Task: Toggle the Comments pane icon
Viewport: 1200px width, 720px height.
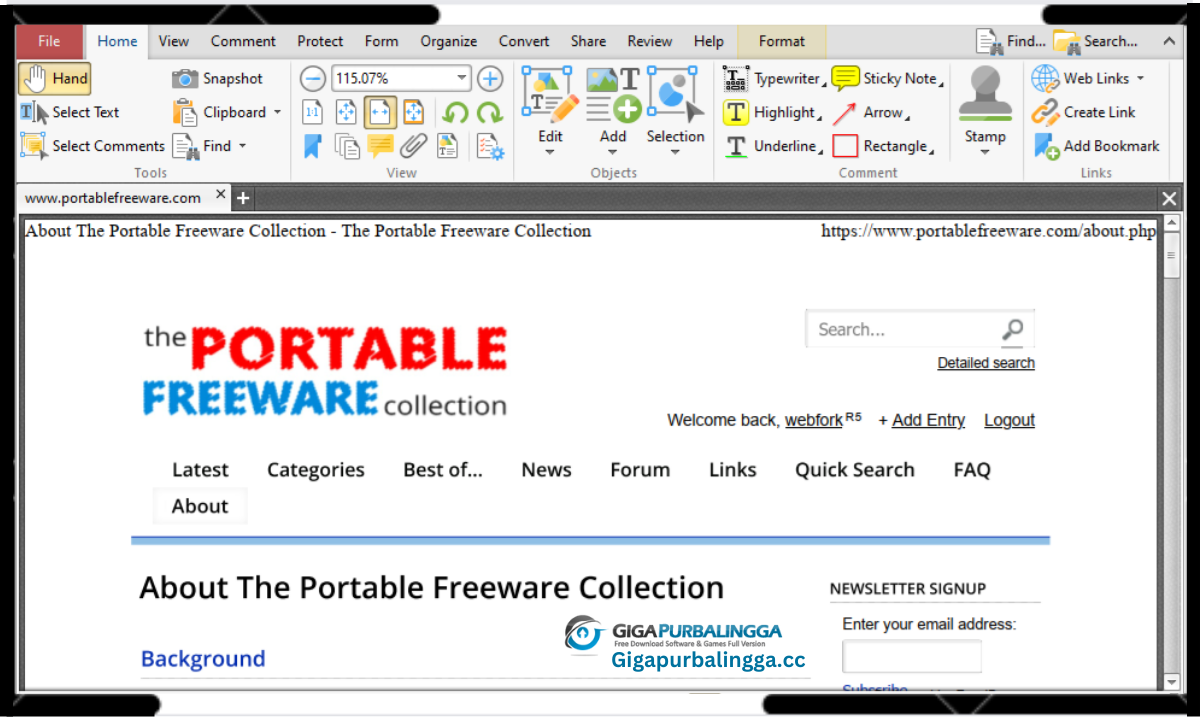Action: coord(380,146)
